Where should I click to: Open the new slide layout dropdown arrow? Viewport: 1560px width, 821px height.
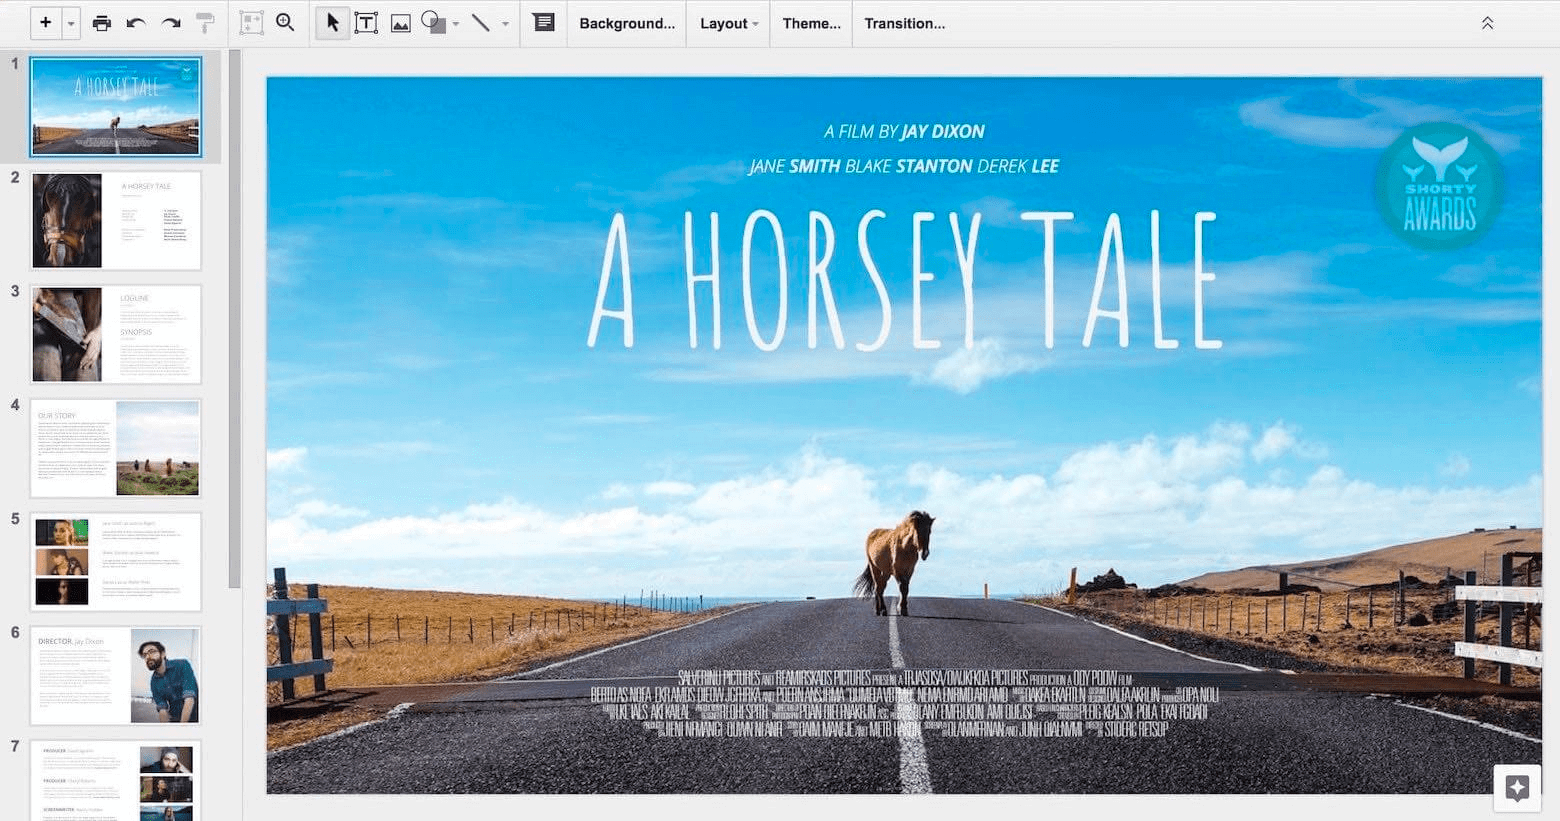tap(70, 22)
